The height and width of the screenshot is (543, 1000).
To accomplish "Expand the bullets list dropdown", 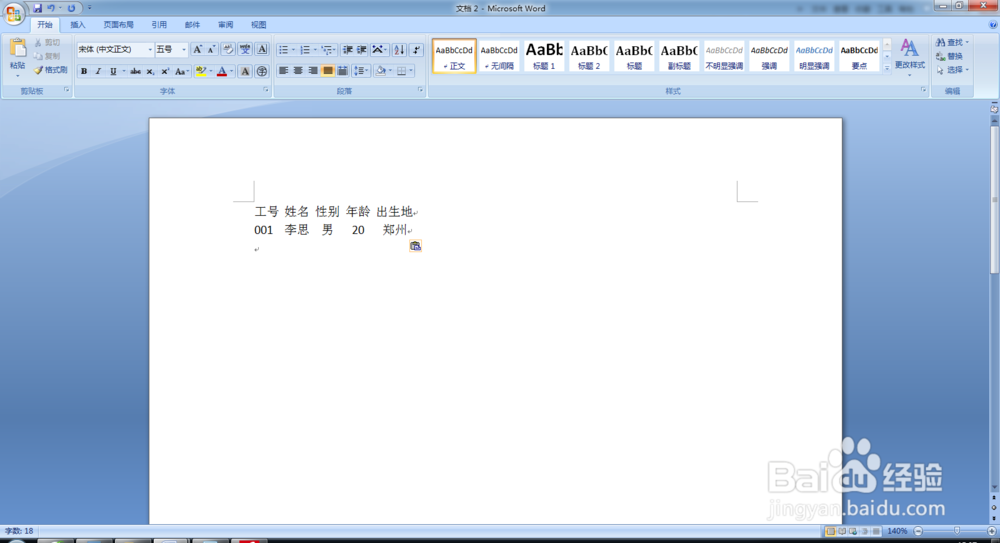I will [293, 50].
